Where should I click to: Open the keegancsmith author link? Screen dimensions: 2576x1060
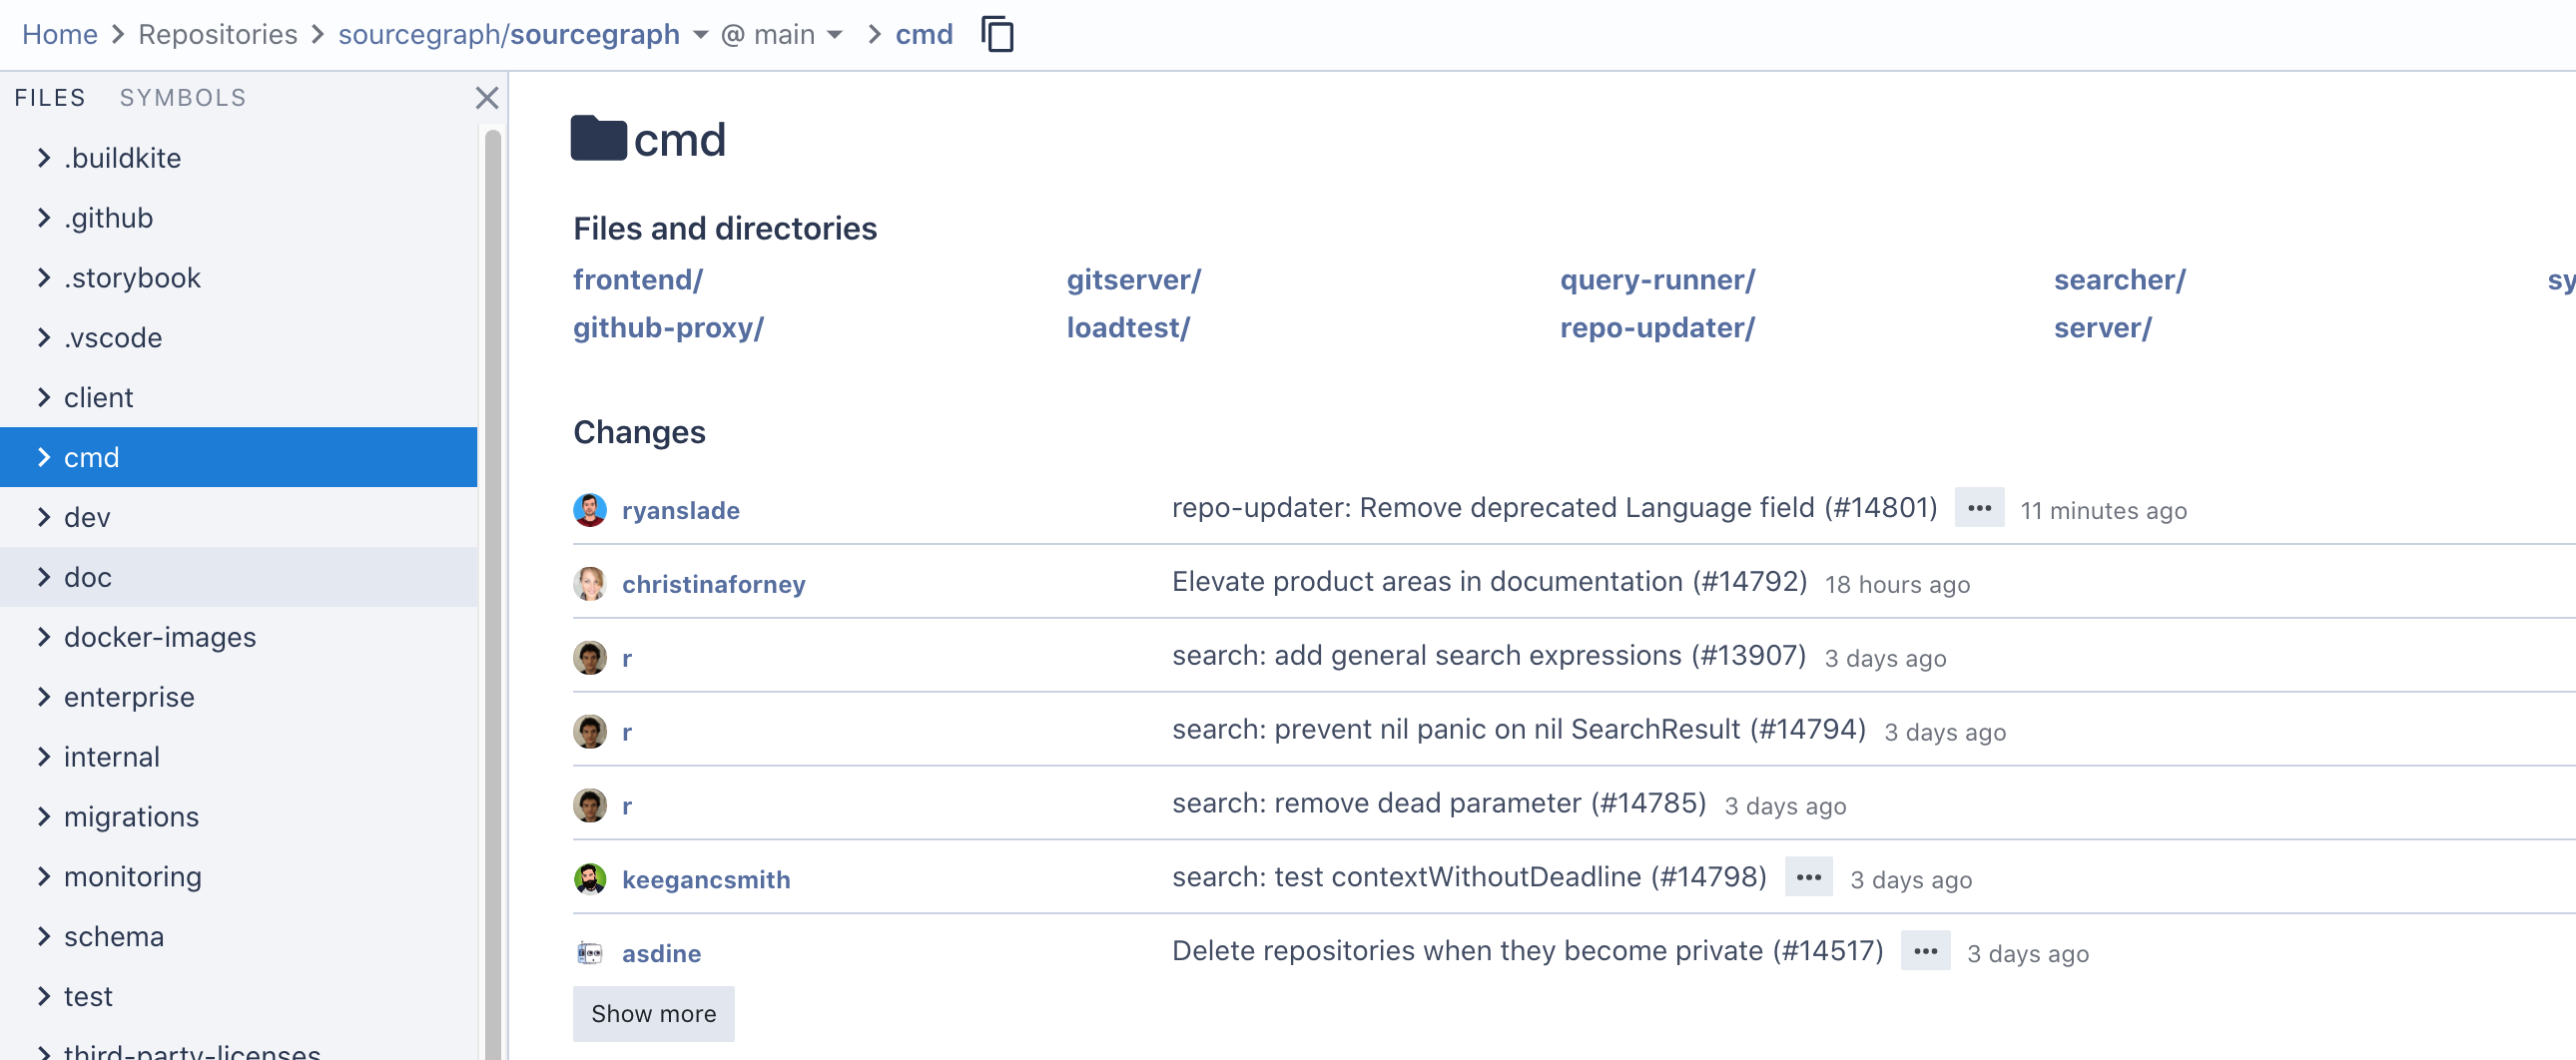(706, 880)
